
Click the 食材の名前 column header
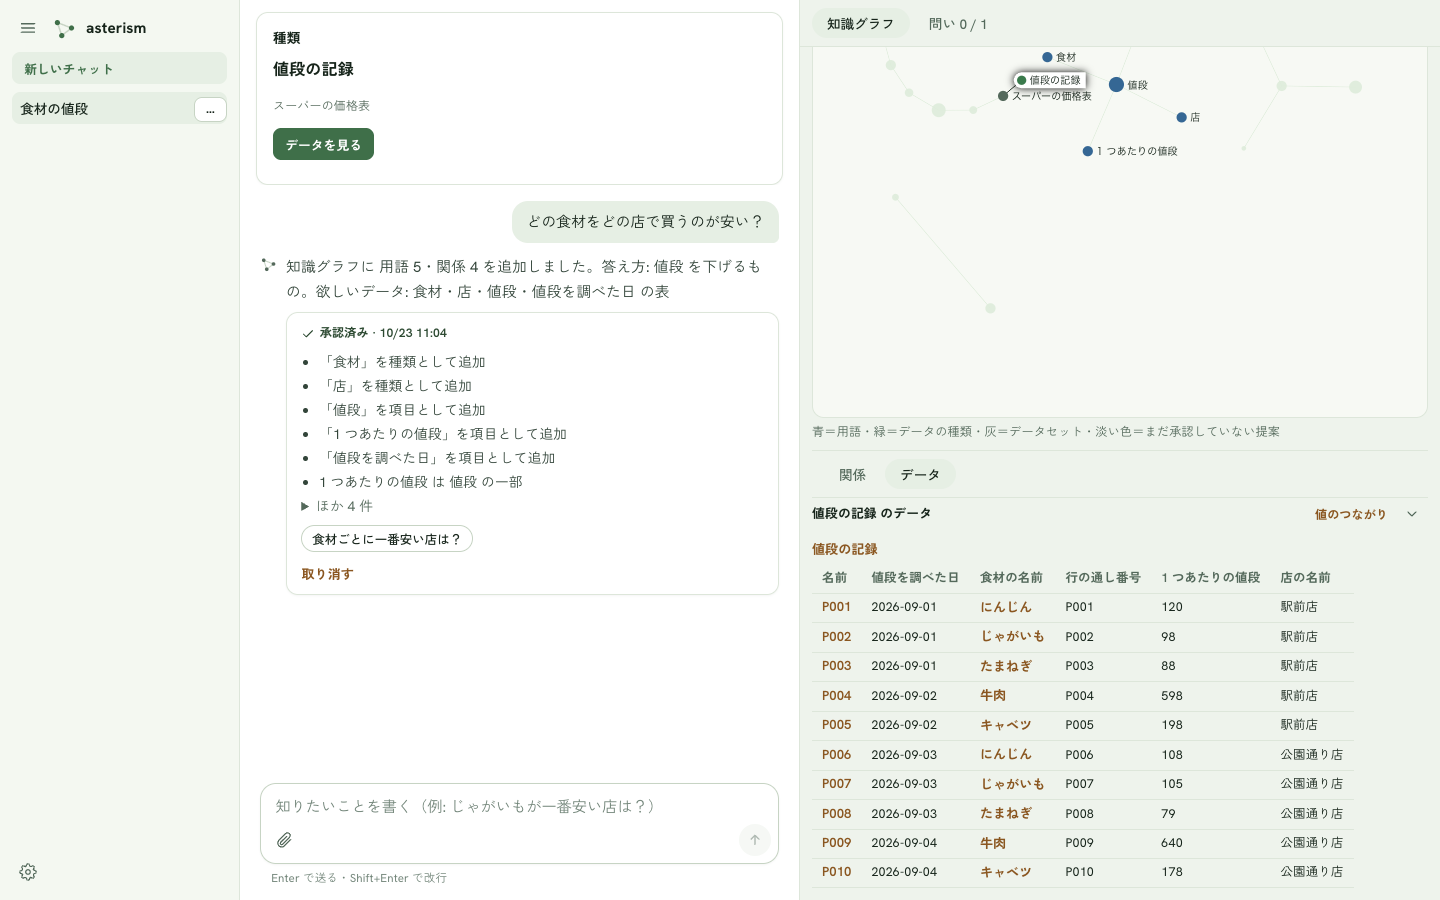[1011, 577]
